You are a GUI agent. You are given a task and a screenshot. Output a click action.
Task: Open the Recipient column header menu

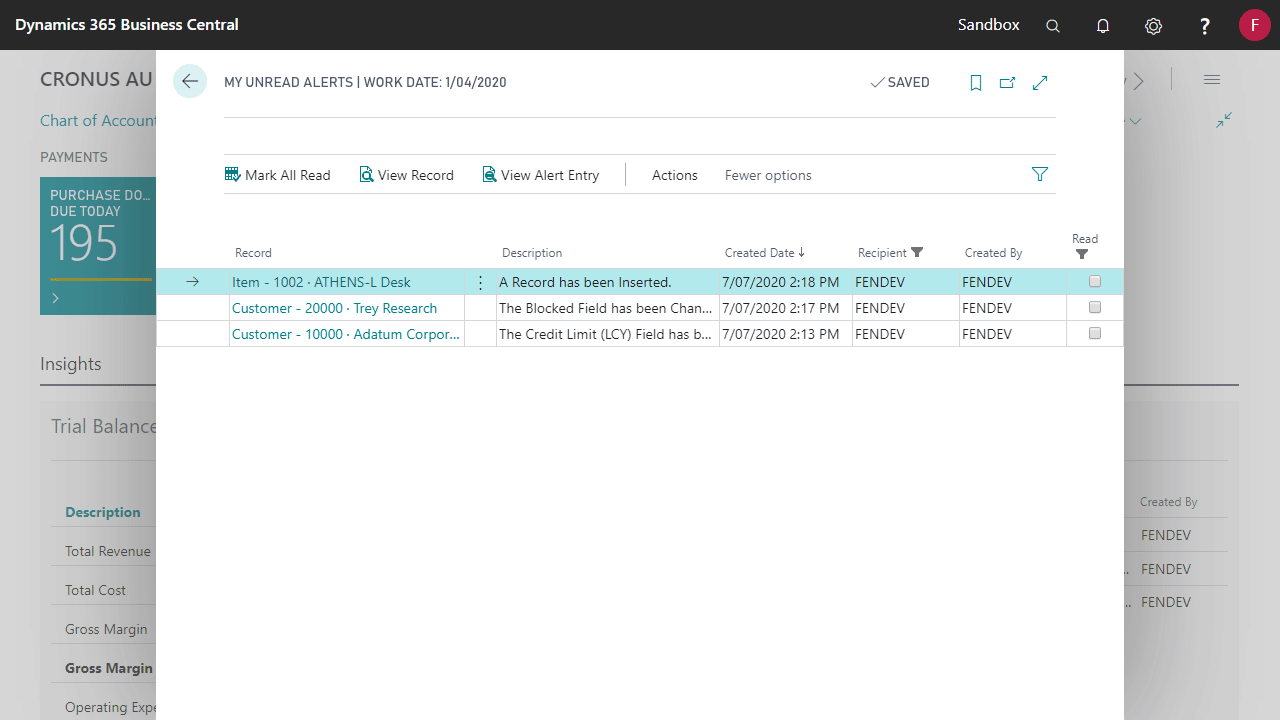882,253
